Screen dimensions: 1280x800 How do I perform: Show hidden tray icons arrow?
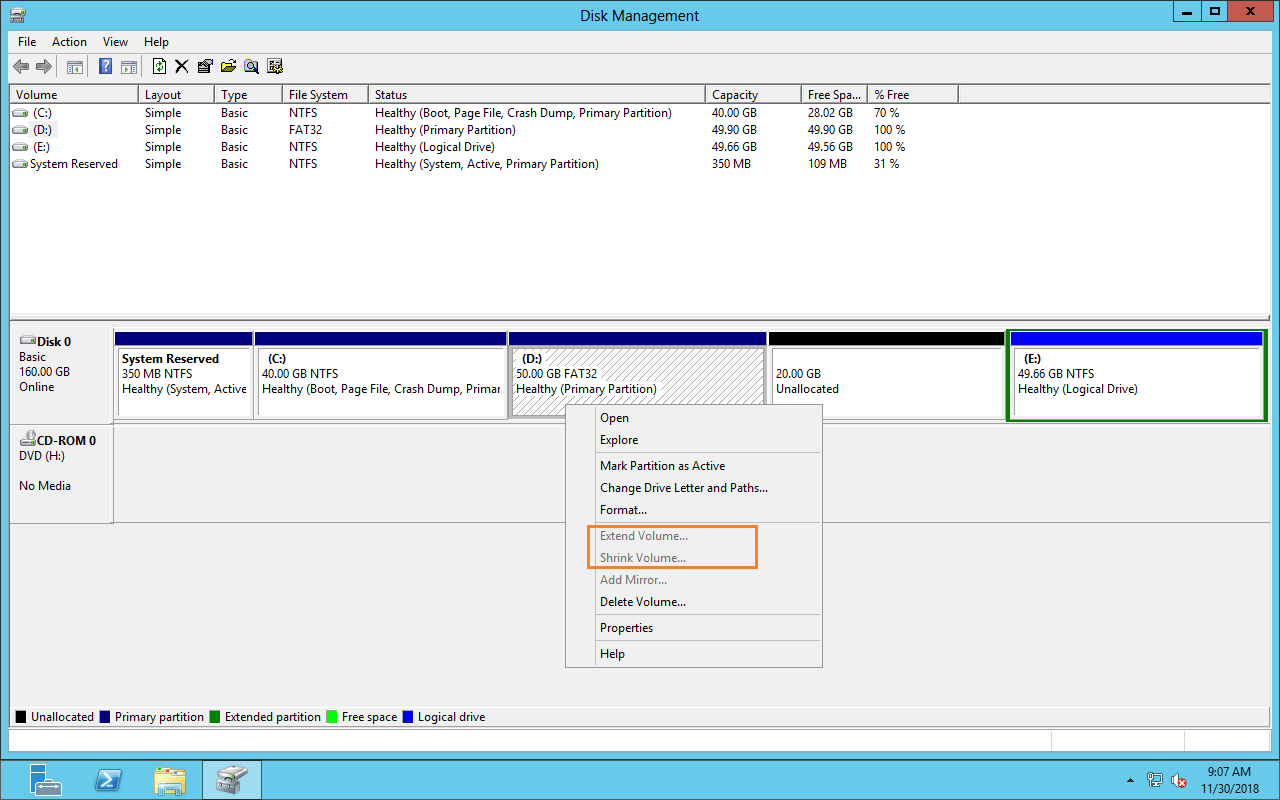click(x=1130, y=779)
